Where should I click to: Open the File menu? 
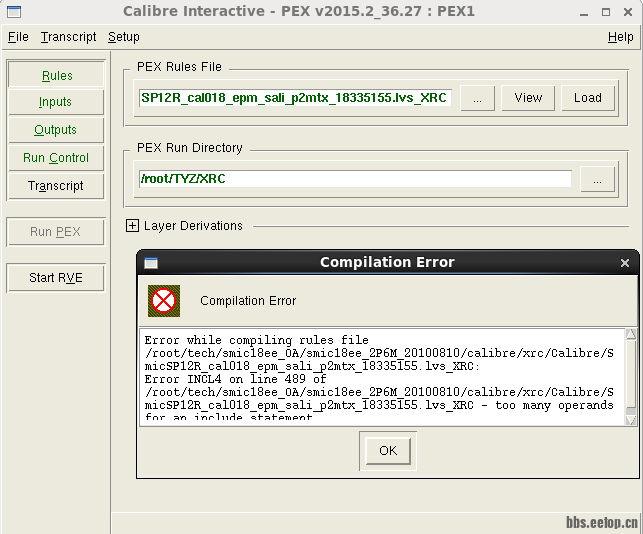(18, 37)
